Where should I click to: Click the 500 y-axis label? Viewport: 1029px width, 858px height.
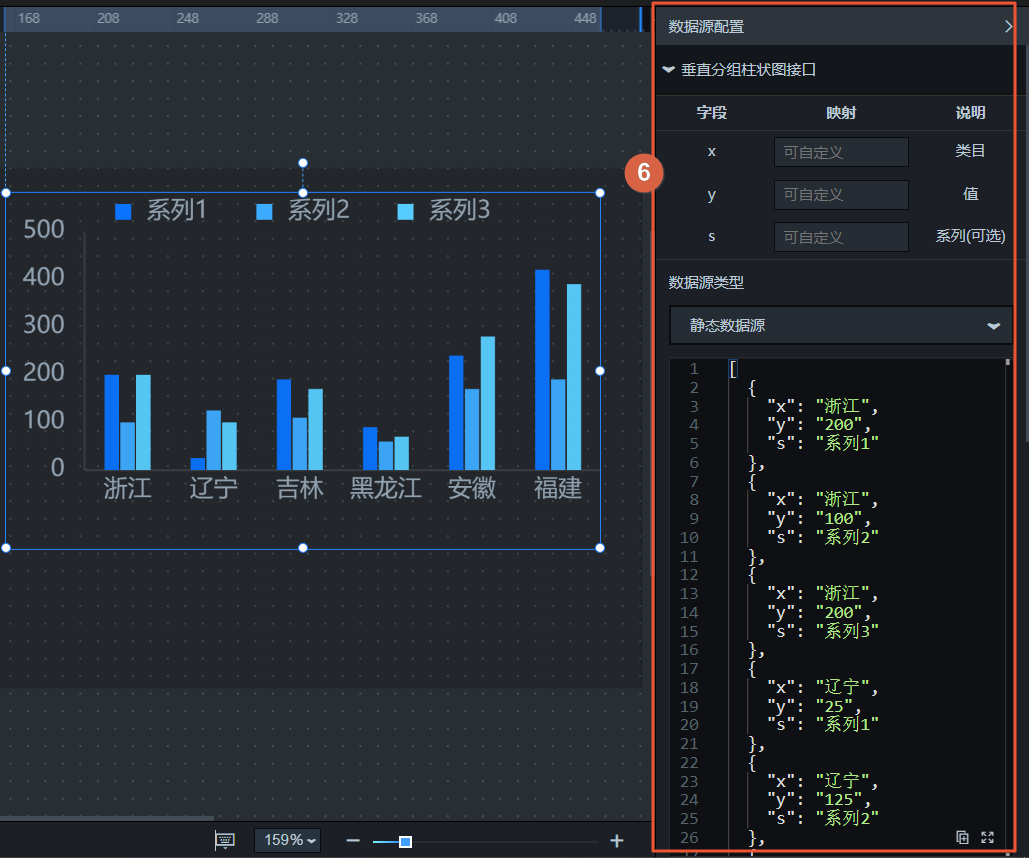coord(44,229)
